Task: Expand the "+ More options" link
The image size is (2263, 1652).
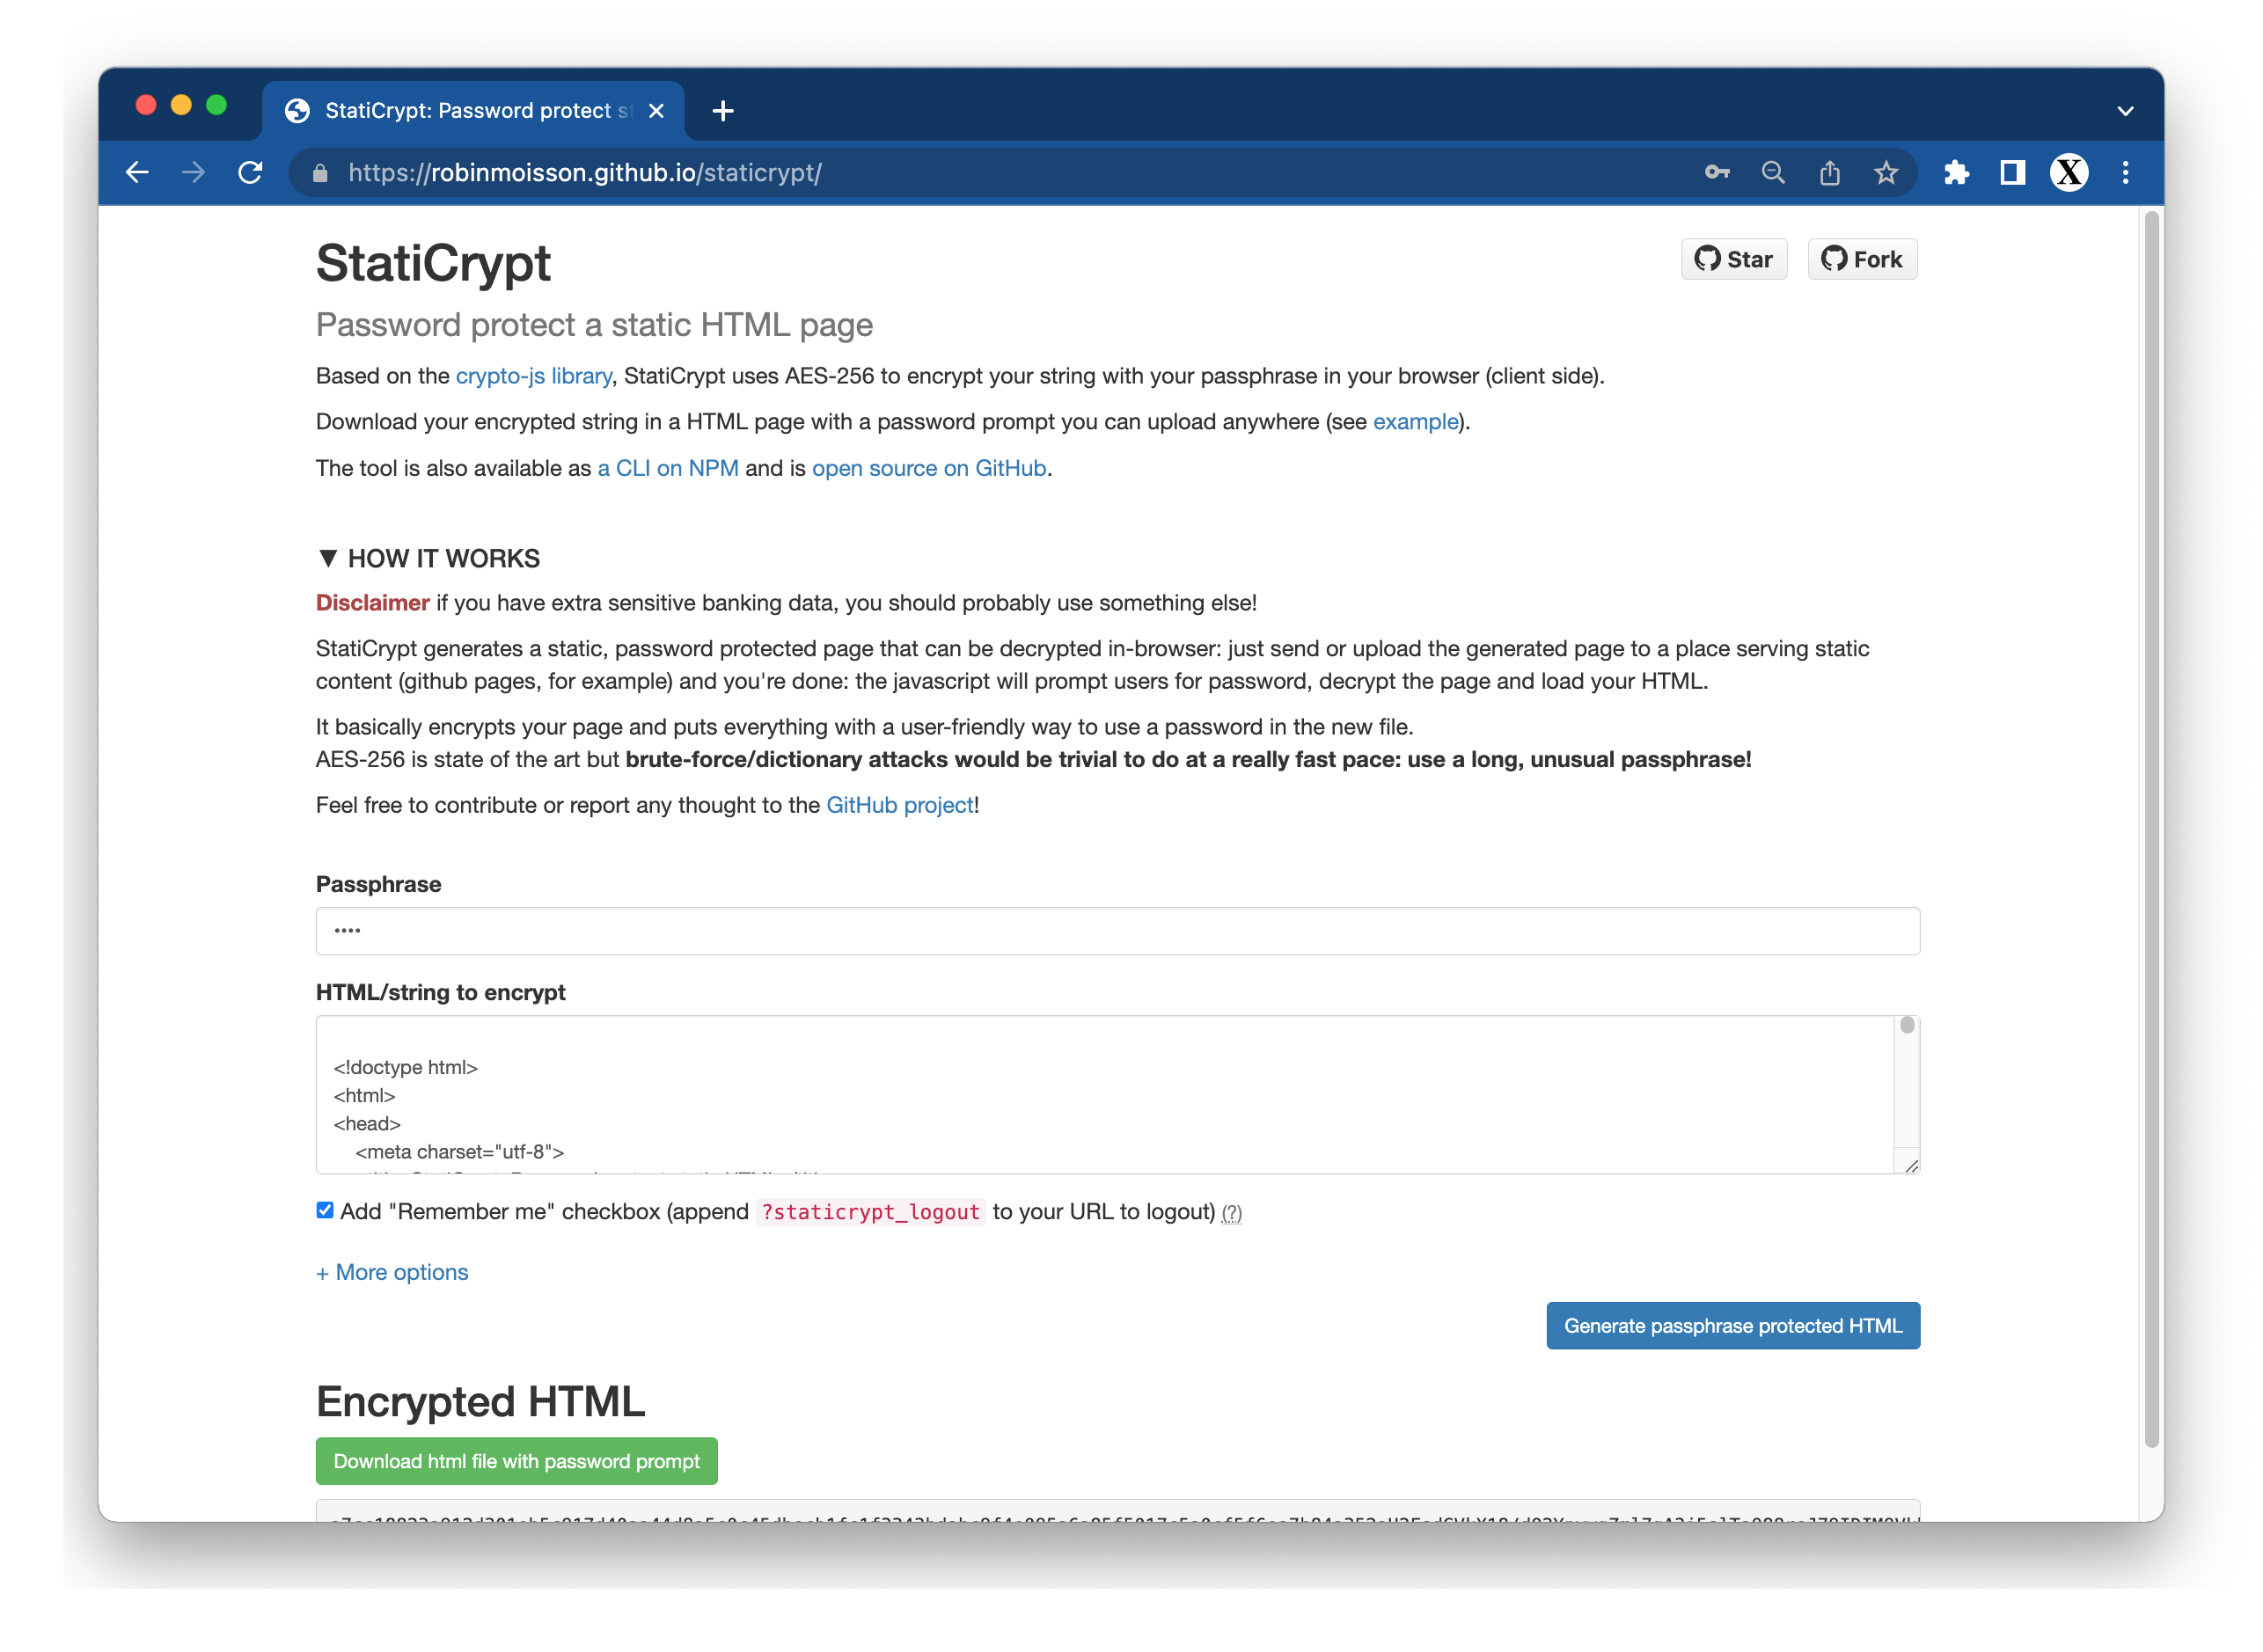Action: tap(392, 1272)
